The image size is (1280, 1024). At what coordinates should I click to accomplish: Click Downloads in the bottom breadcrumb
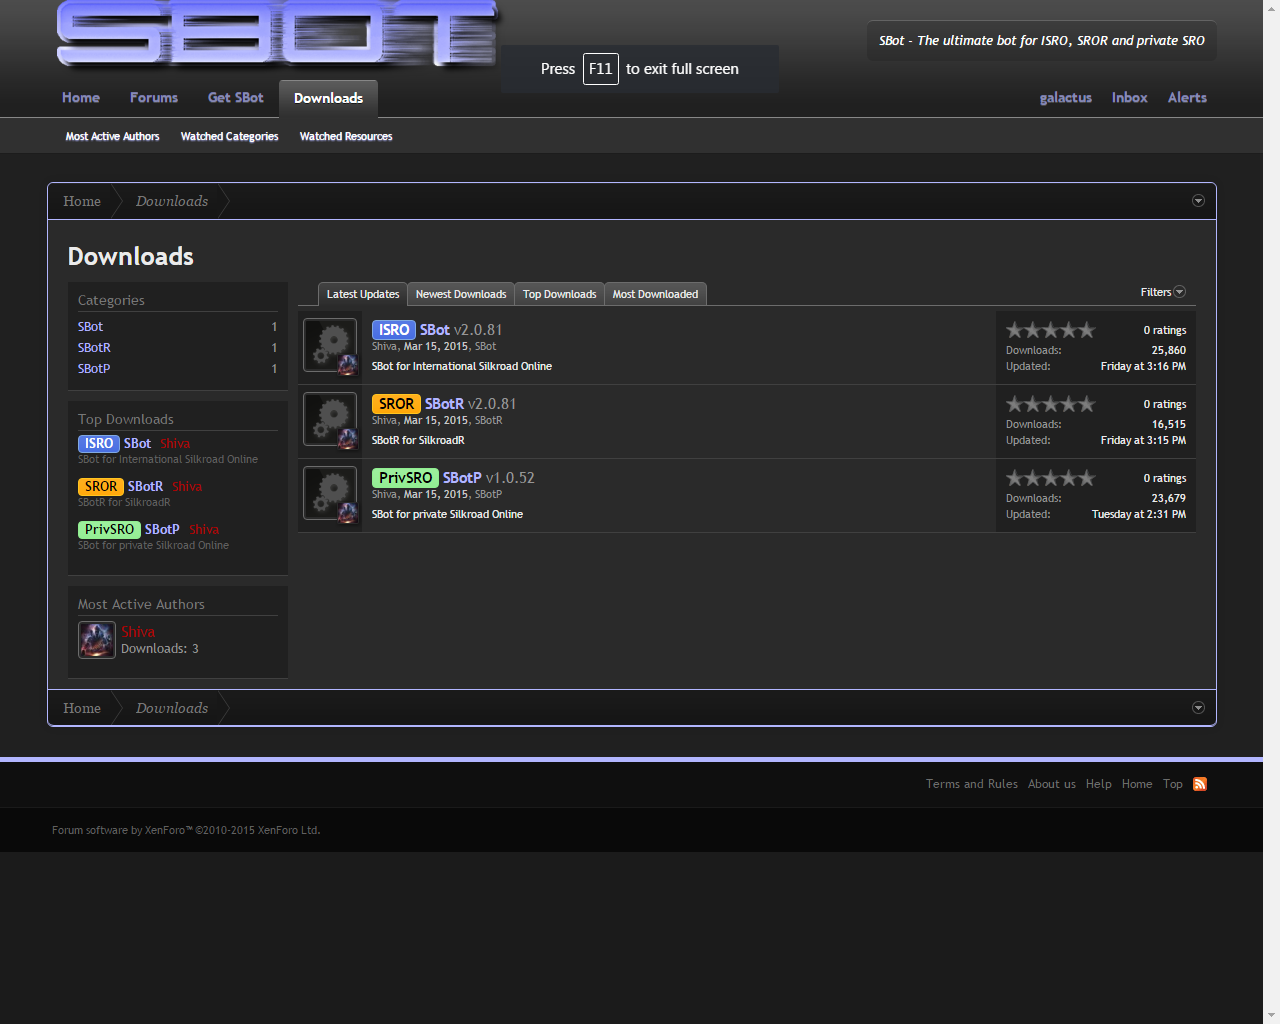(172, 708)
